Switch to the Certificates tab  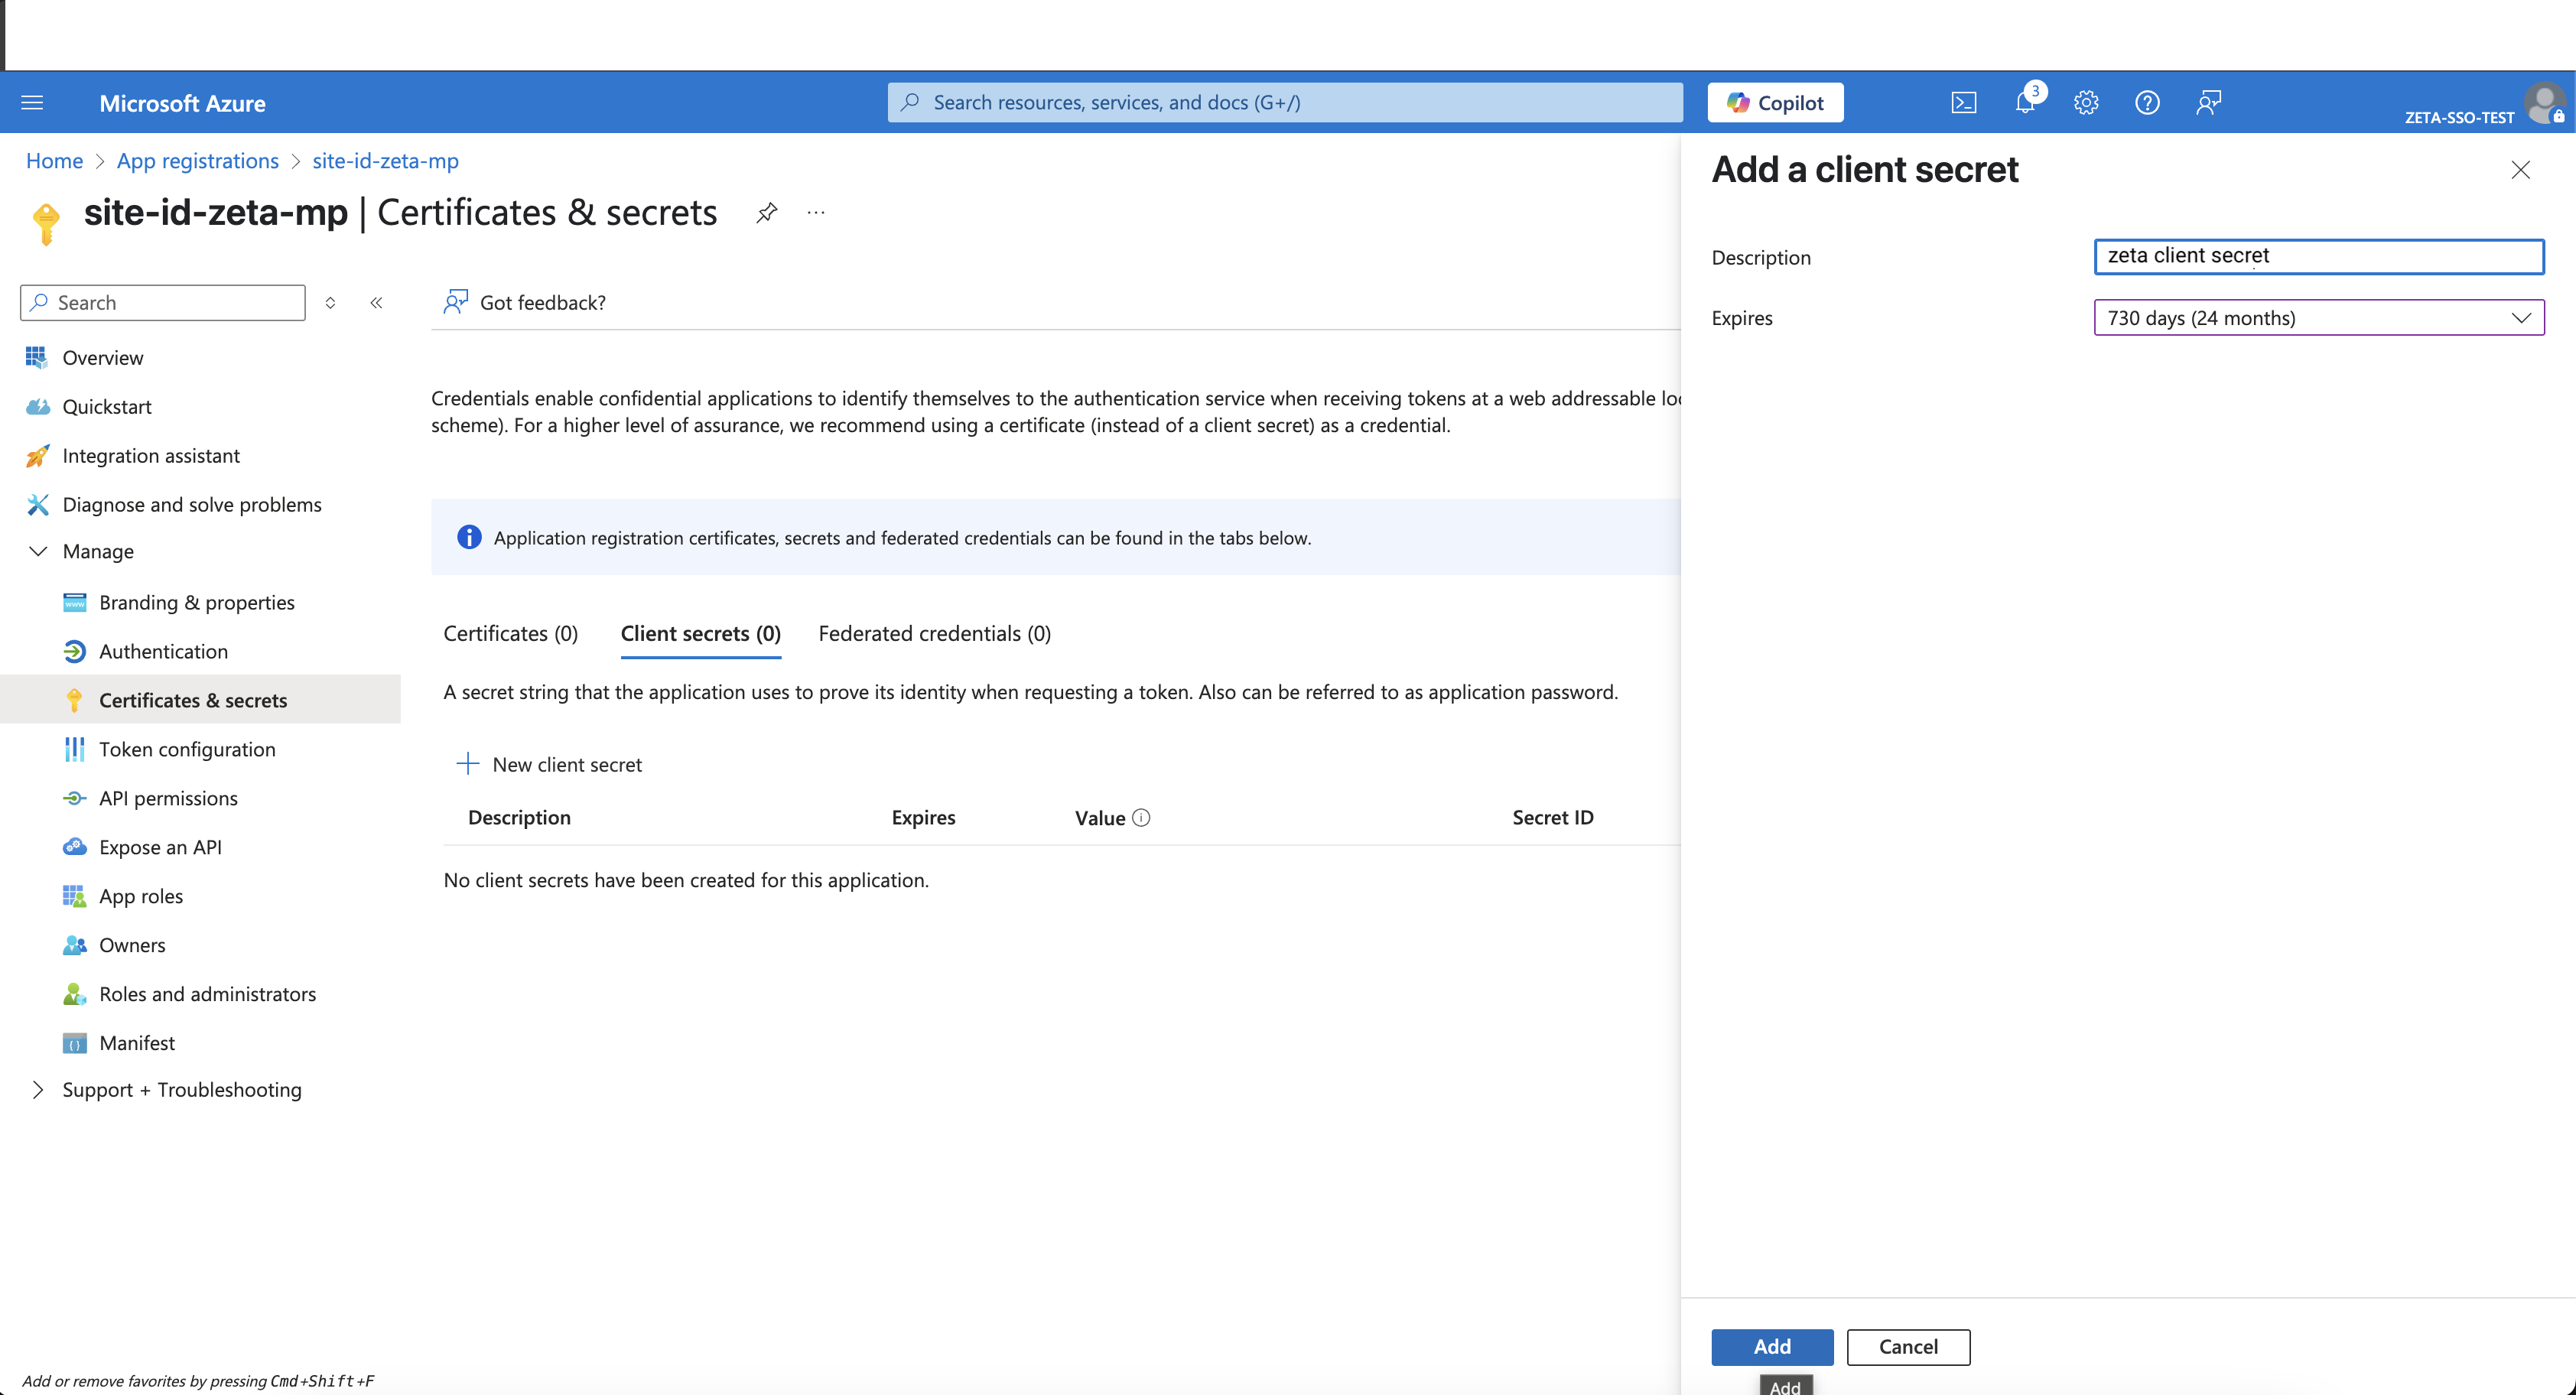(x=510, y=632)
